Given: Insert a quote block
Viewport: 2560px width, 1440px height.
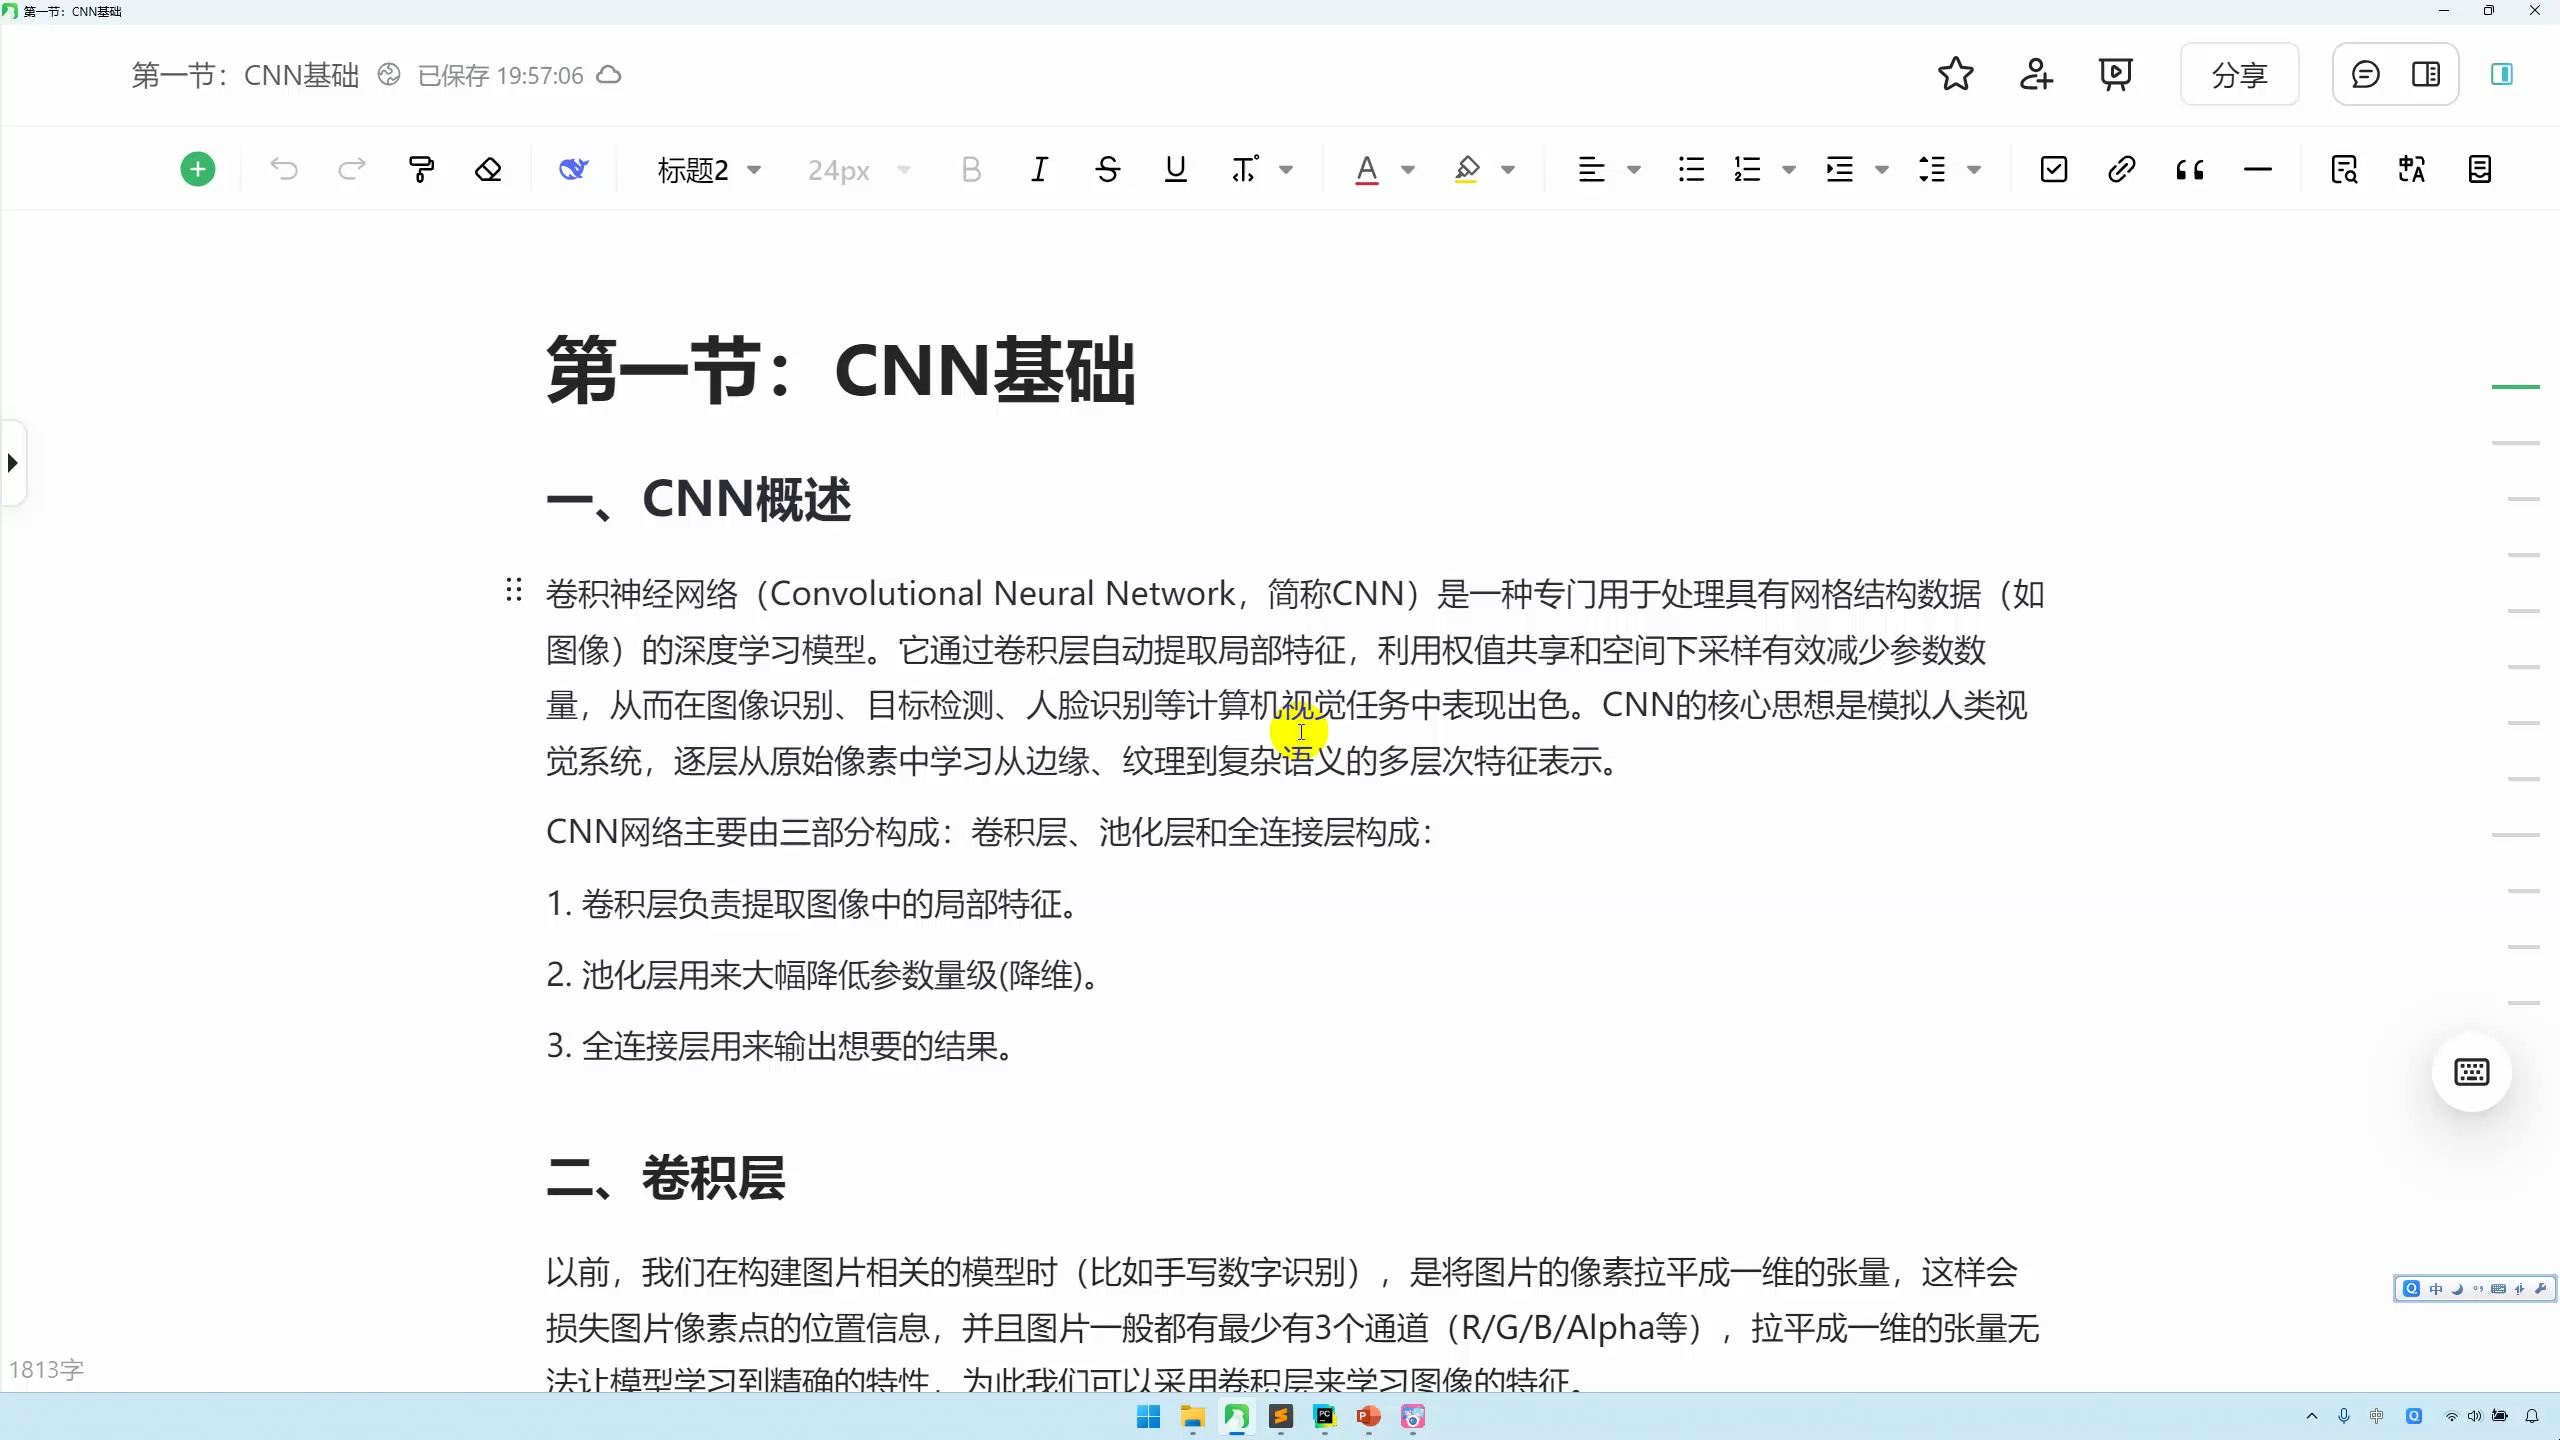Looking at the screenshot, I should [x=2190, y=168].
